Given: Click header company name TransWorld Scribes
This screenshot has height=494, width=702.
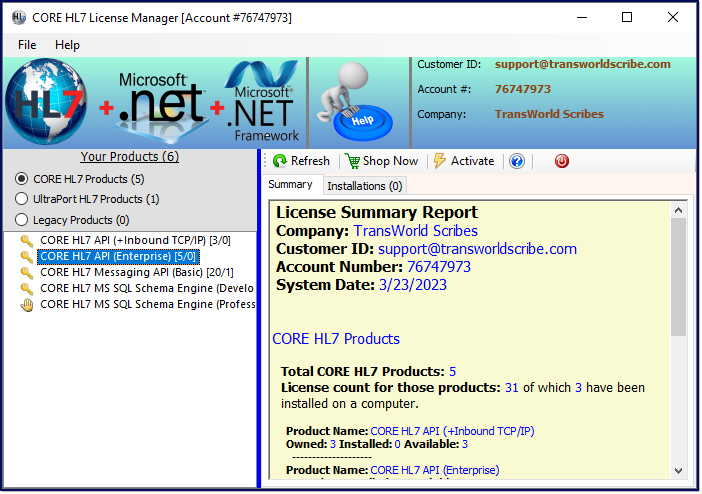Looking at the screenshot, I should pyautogui.click(x=549, y=114).
